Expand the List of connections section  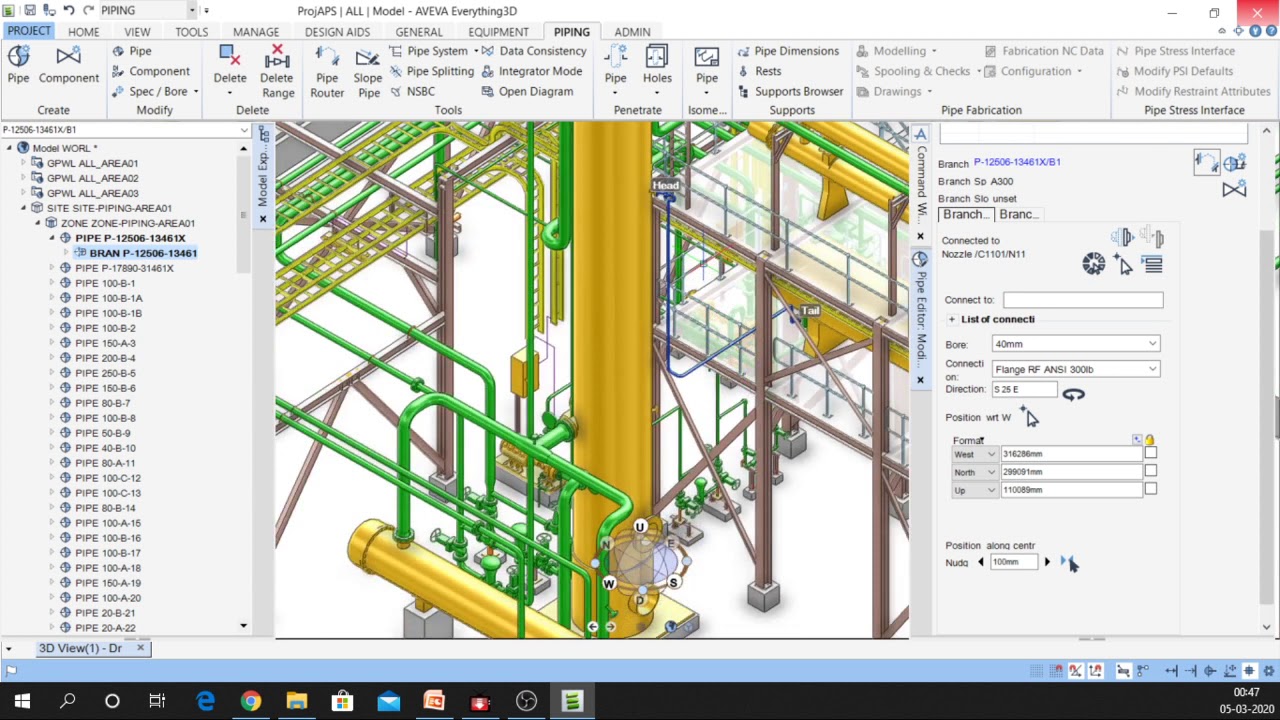951,319
